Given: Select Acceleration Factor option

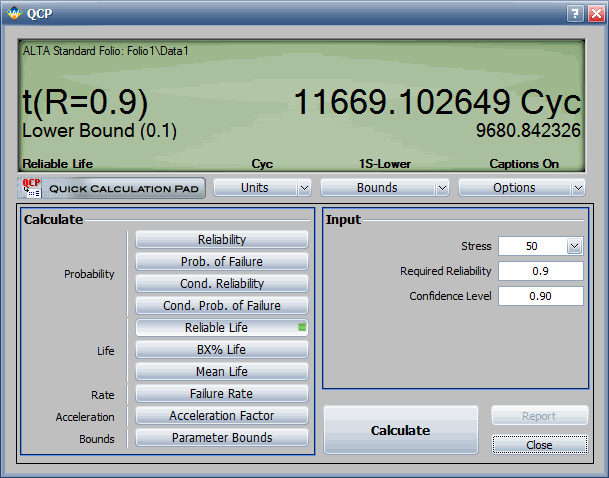Looking at the screenshot, I should (x=221, y=416).
